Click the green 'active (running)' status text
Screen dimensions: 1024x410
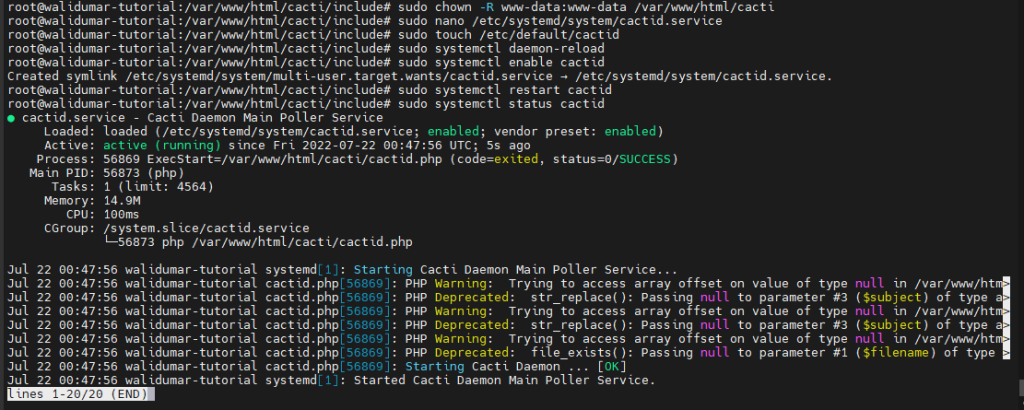coord(162,146)
